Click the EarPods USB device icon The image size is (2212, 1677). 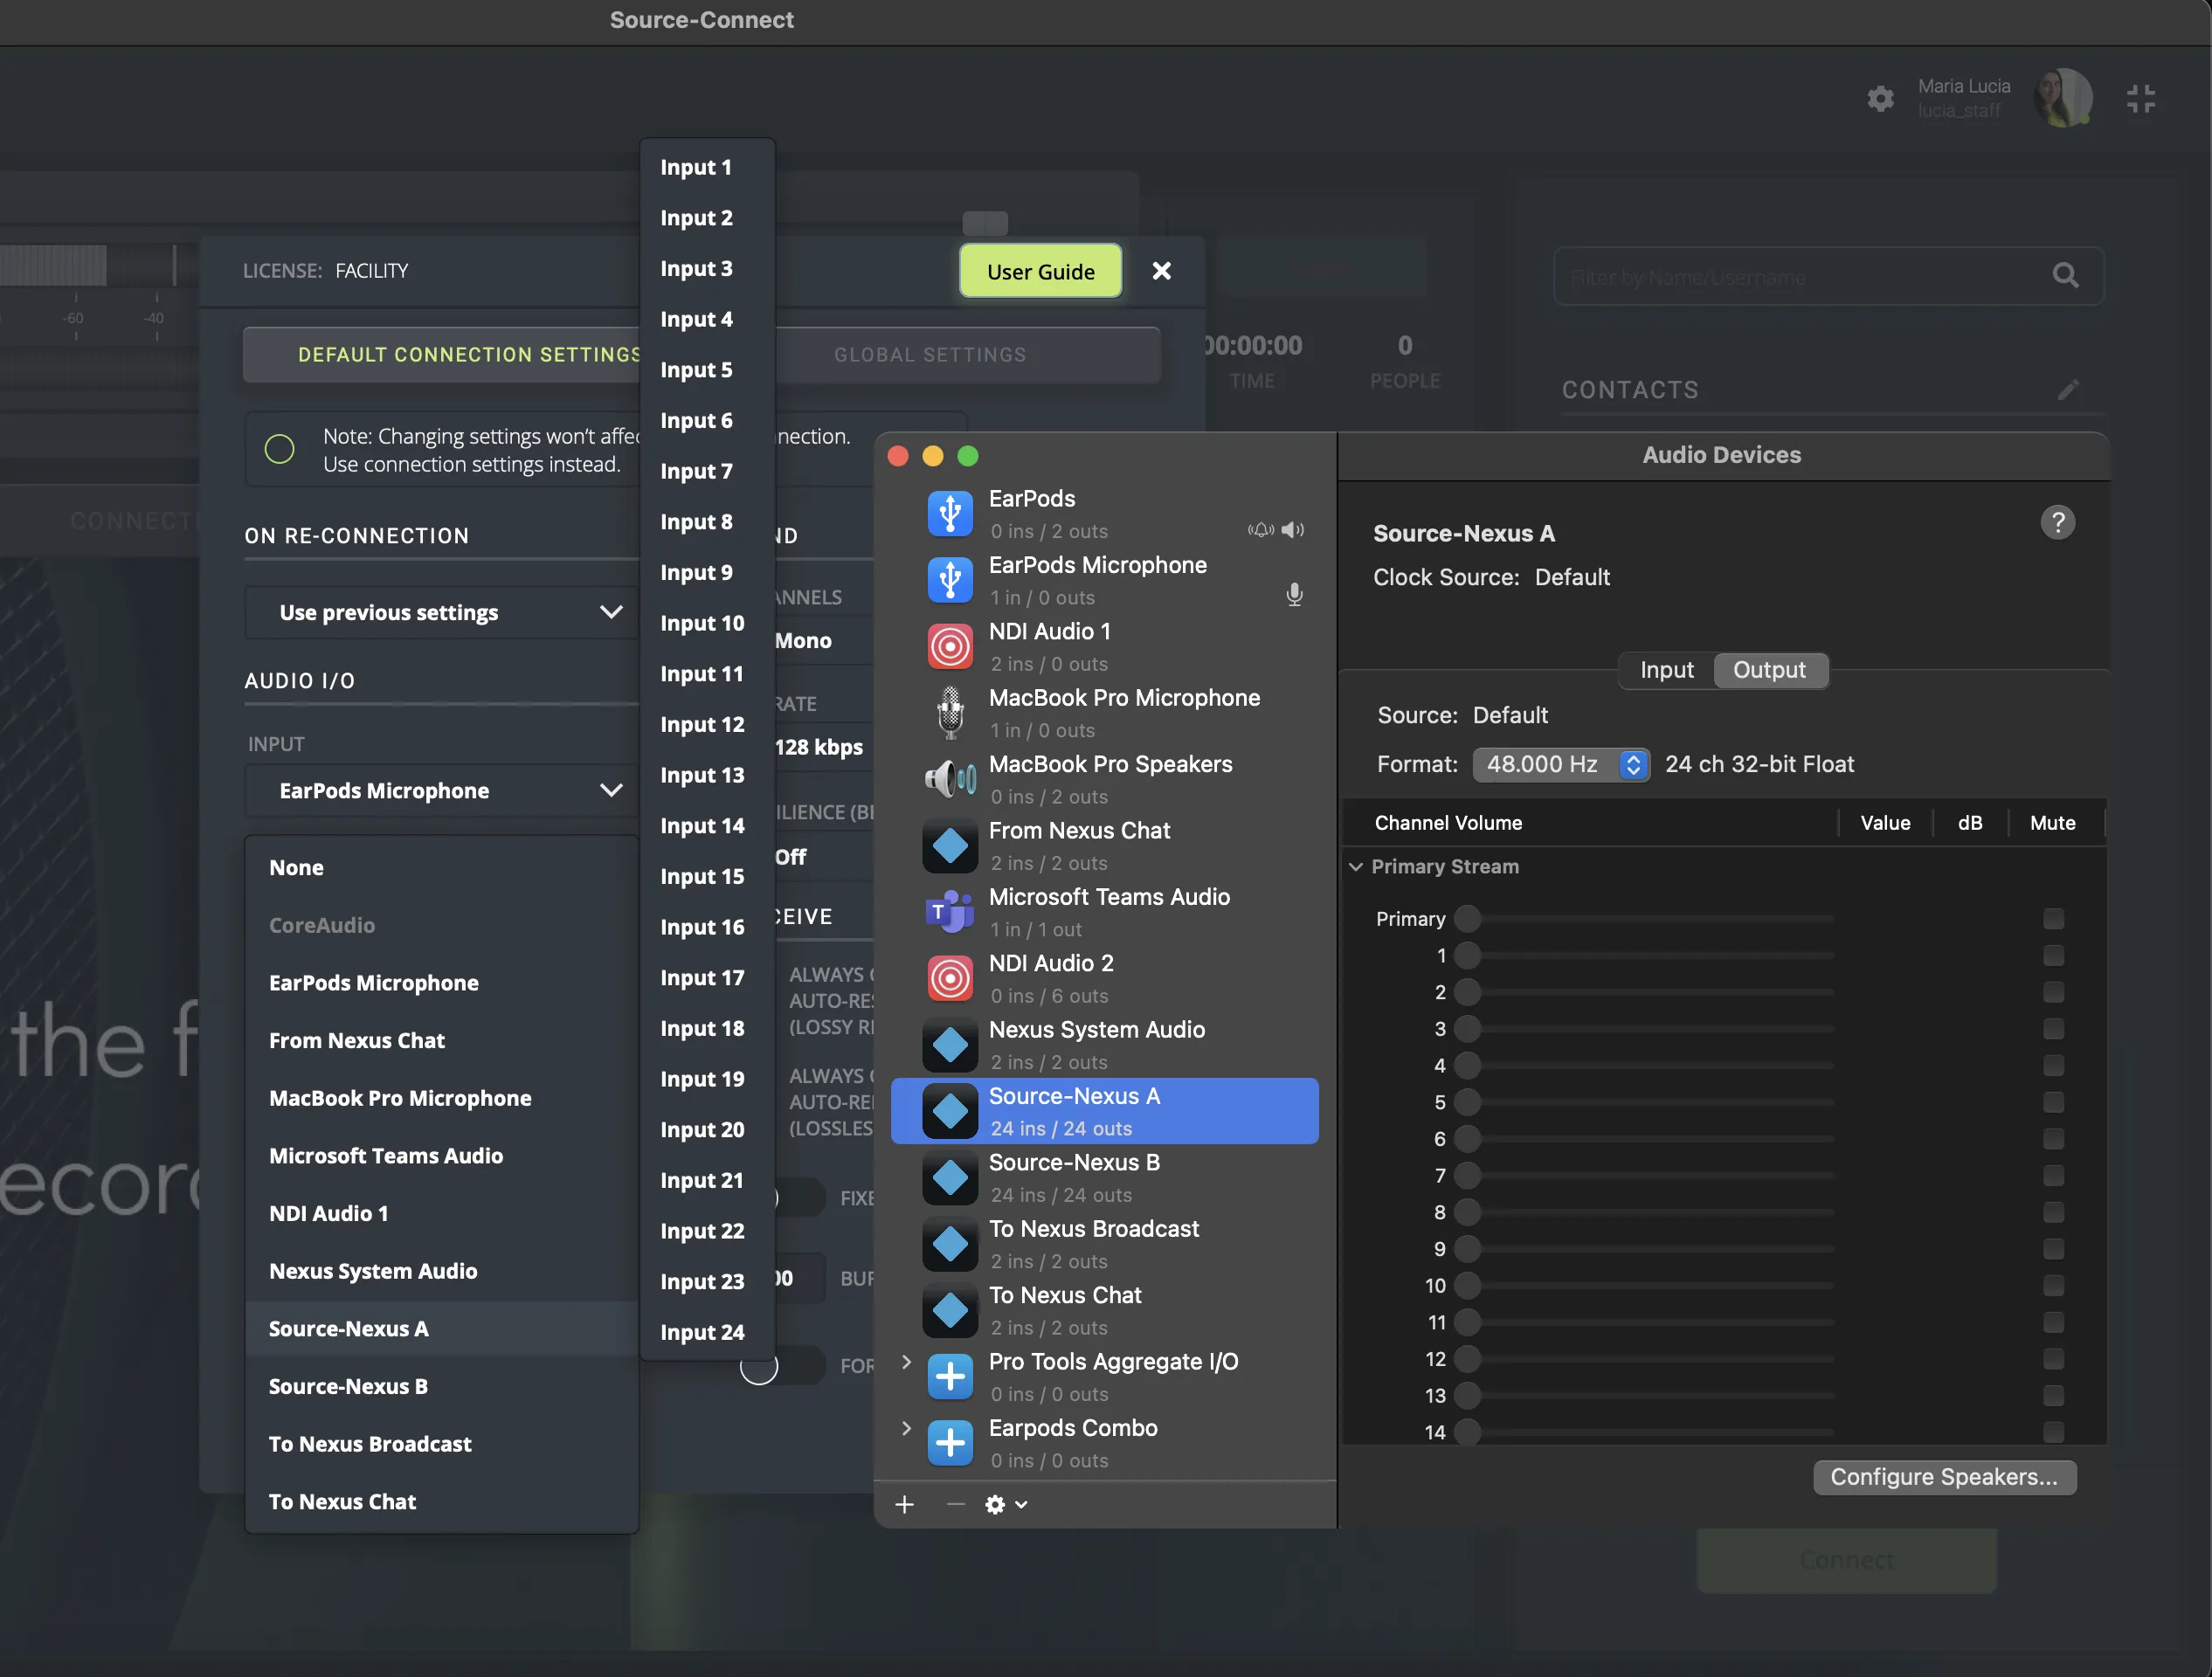point(950,514)
